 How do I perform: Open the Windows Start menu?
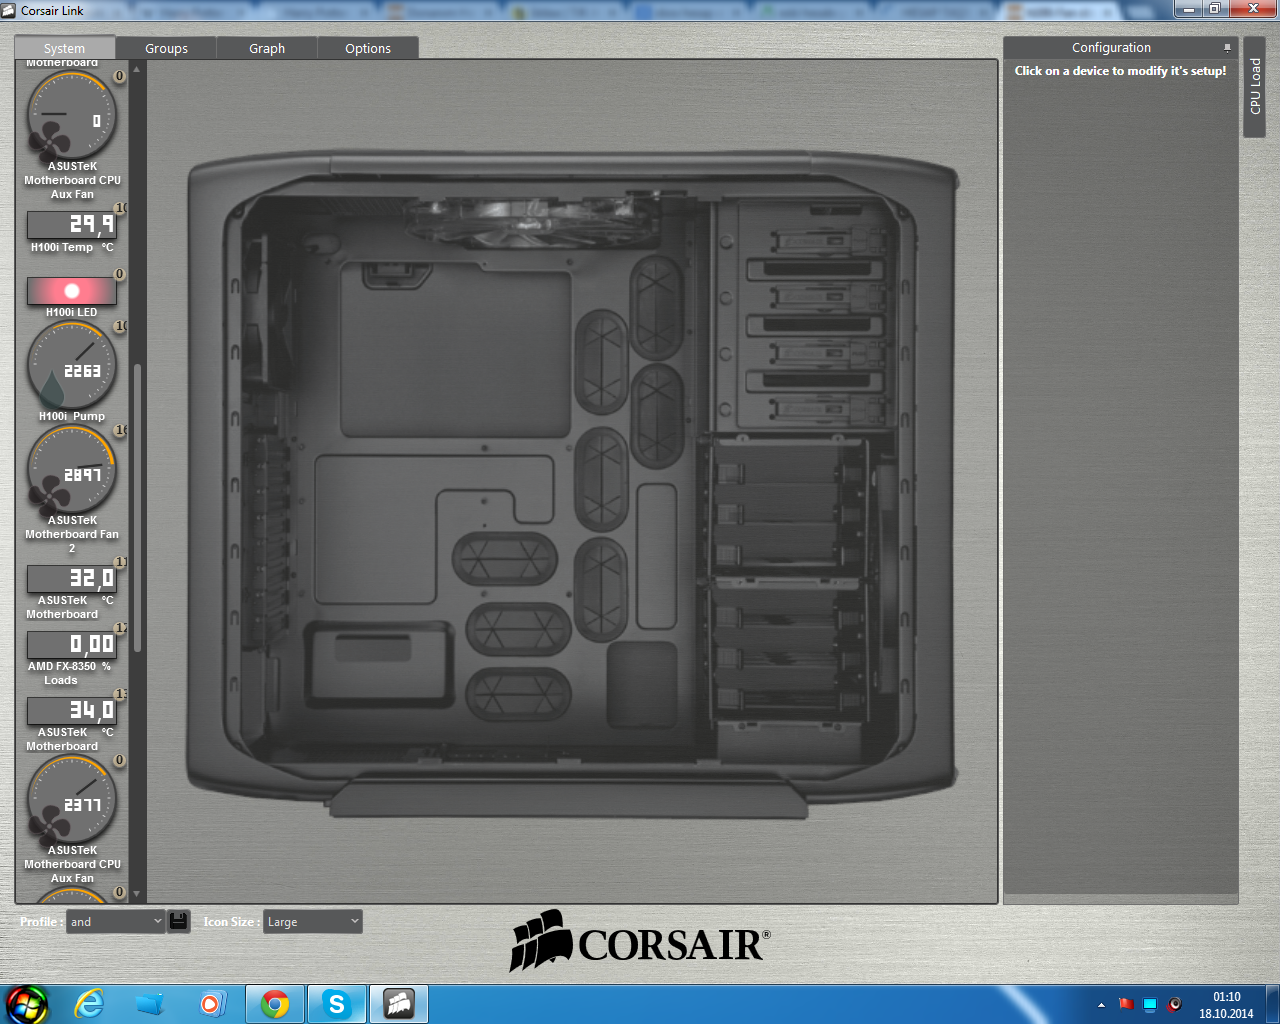click(x=26, y=1004)
